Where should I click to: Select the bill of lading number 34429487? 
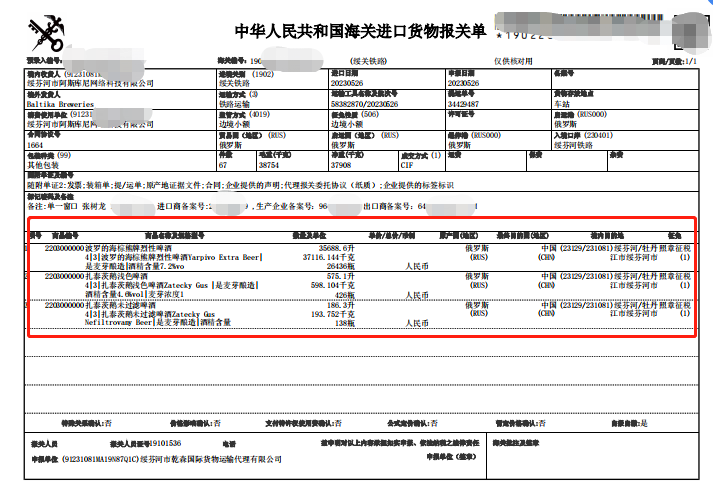click(x=463, y=104)
